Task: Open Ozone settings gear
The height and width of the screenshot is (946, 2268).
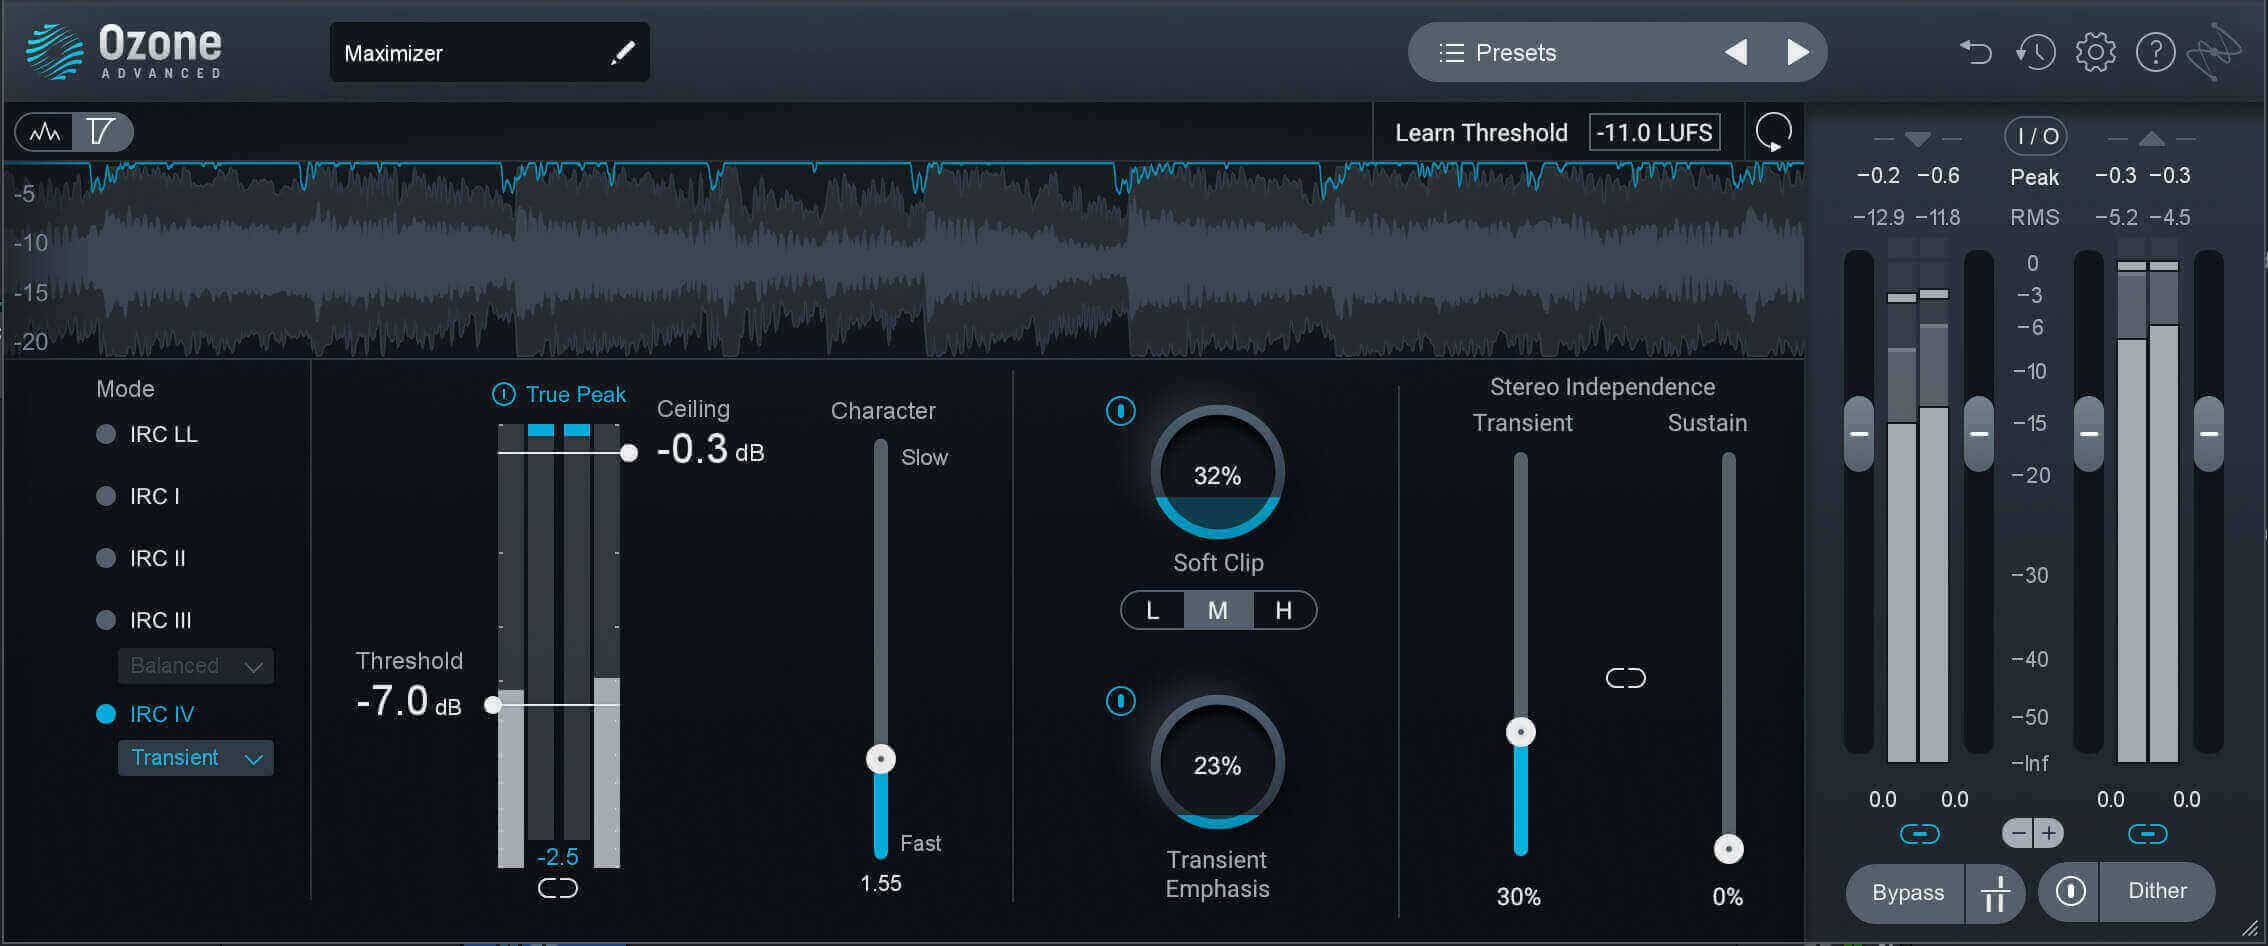Action: click(2095, 52)
